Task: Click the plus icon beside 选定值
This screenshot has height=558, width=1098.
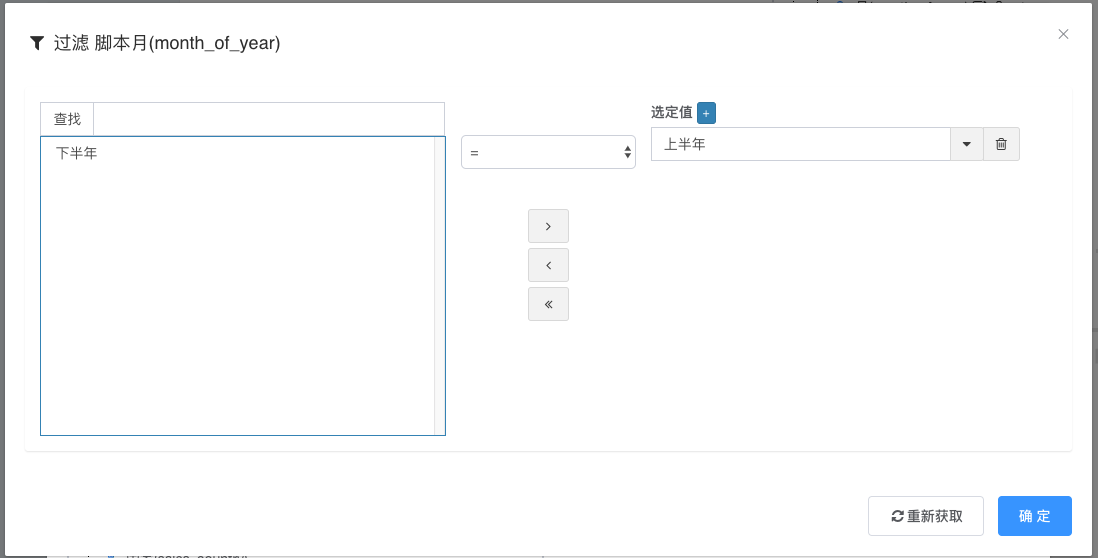Action: coord(706,113)
